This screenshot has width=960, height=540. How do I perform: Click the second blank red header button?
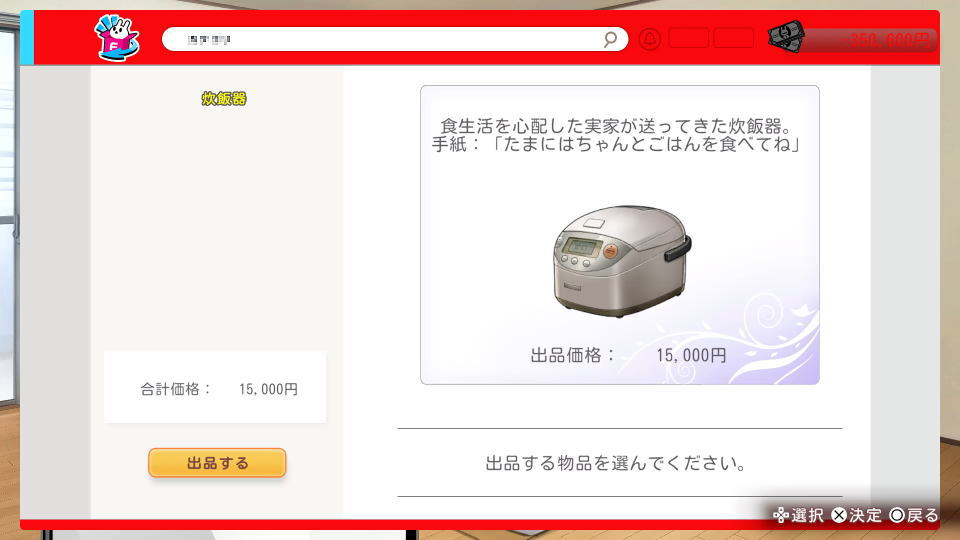point(733,39)
